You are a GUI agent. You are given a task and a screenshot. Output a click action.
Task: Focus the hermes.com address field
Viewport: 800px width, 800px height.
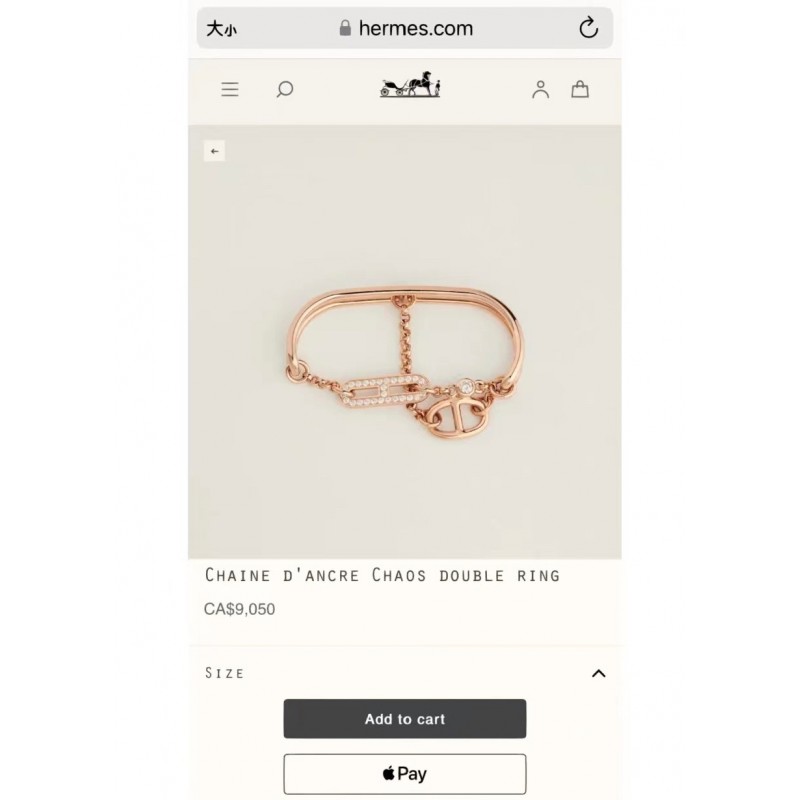(405, 28)
